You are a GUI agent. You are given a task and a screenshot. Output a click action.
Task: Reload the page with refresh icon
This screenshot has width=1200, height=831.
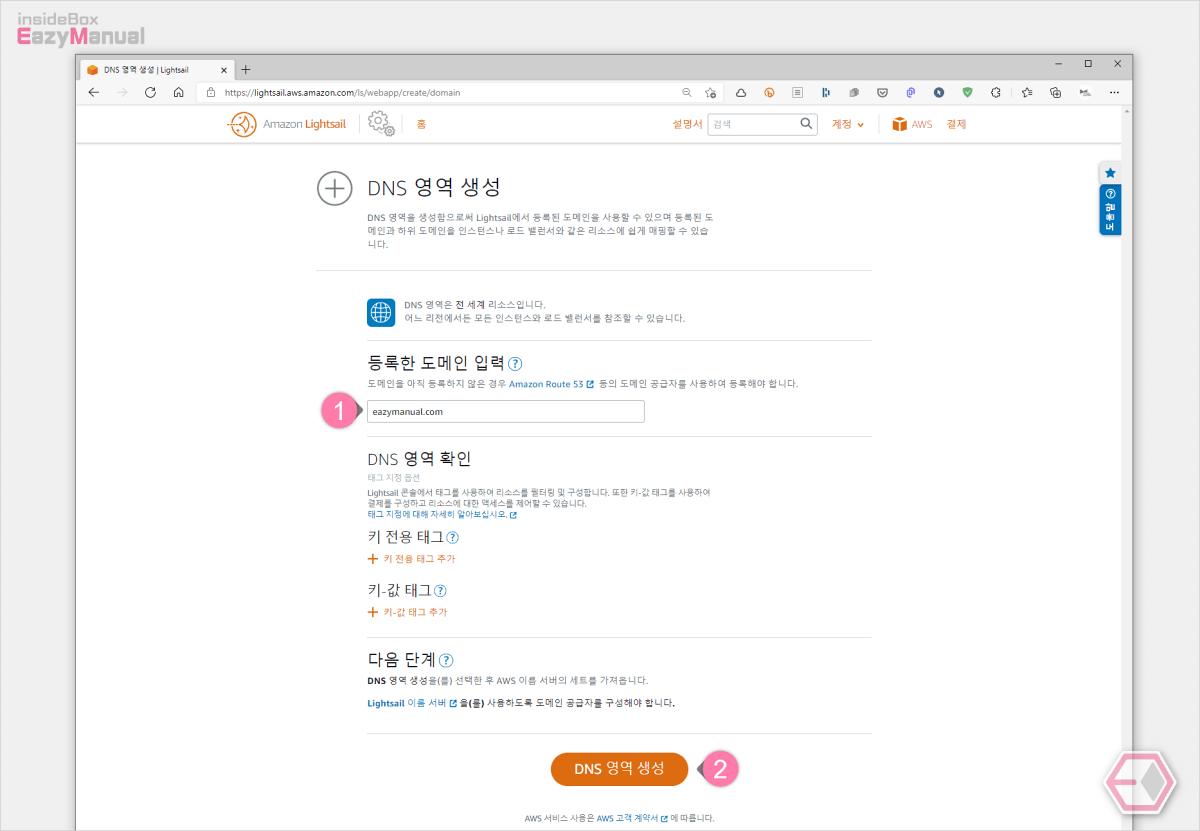[x=150, y=92]
